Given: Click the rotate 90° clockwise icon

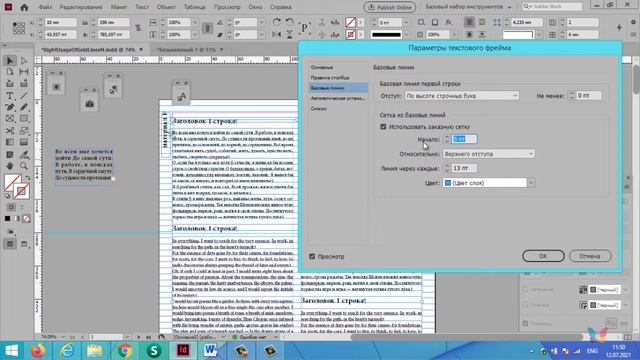Looking at the screenshot, I should pyautogui.click(x=276, y=22).
